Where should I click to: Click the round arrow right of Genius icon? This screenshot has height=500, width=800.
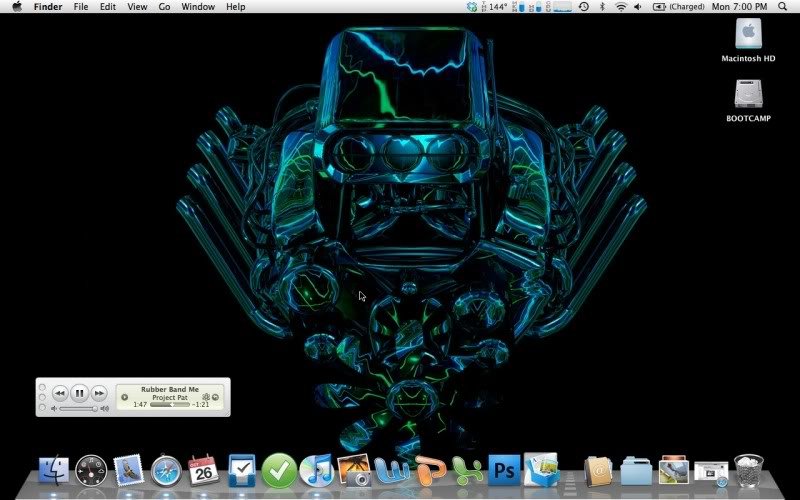coord(215,396)
